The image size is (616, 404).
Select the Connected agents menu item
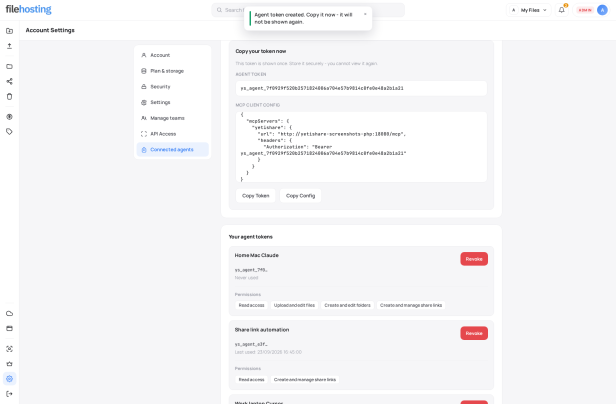(x=172, y=150)
